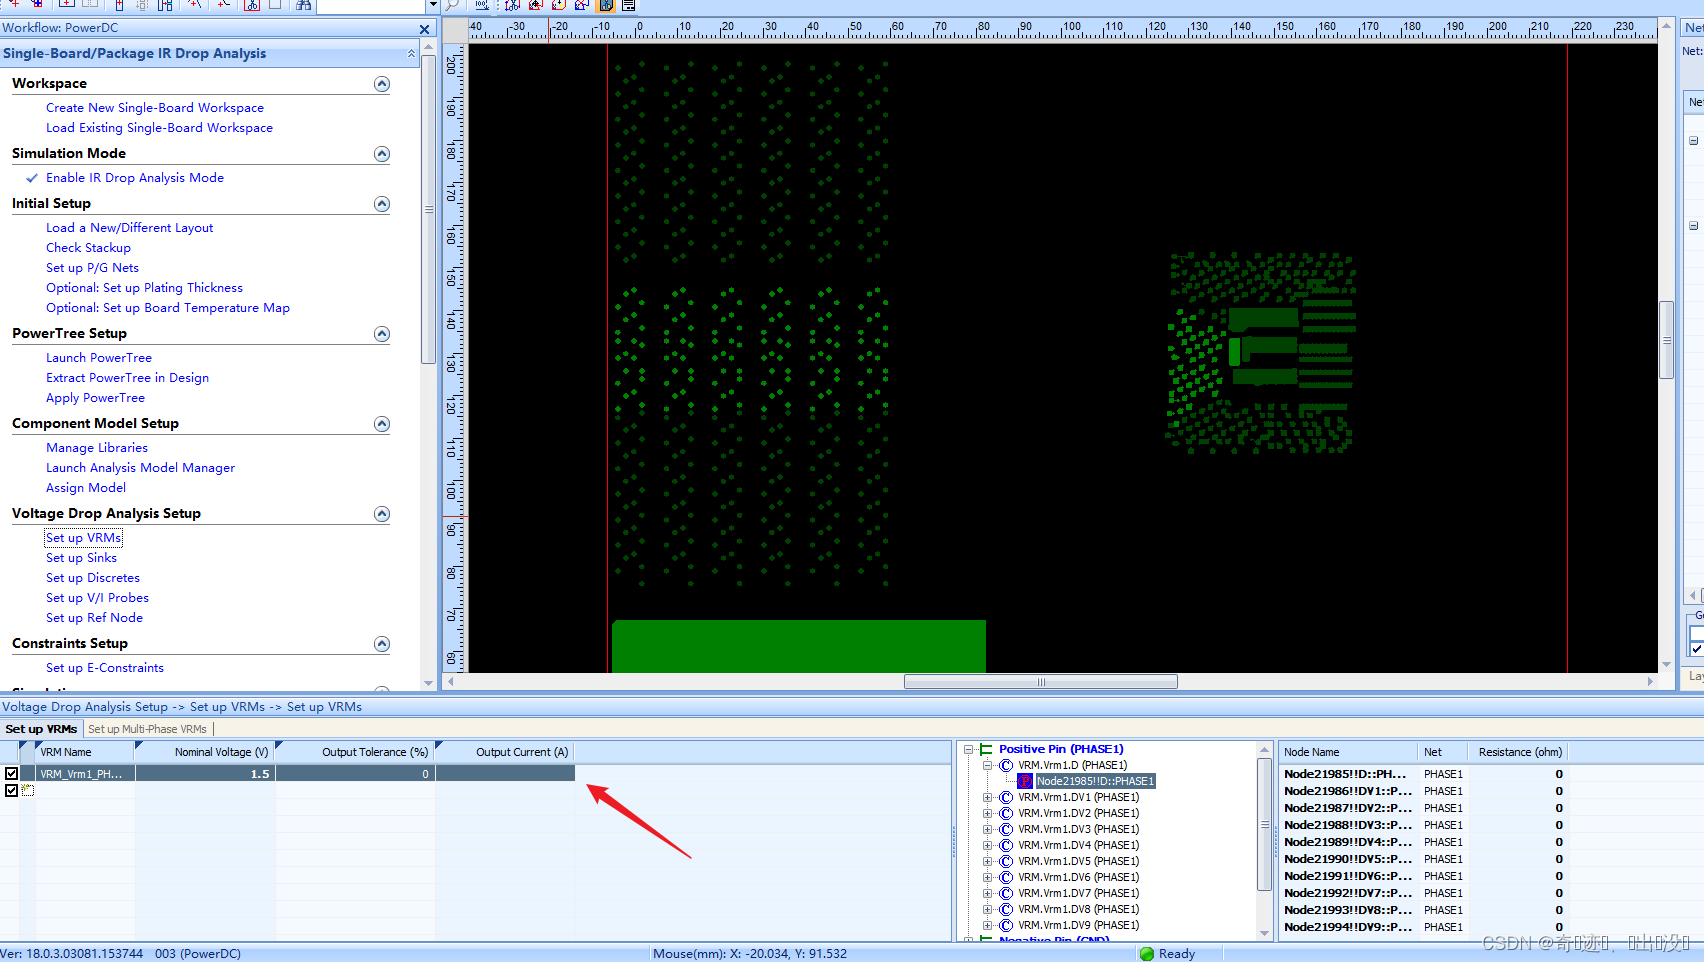The image size is (1704, 962).
Task: Click the C icon of VRM.Vrm1.DV9
Action: pos(1006,925)
